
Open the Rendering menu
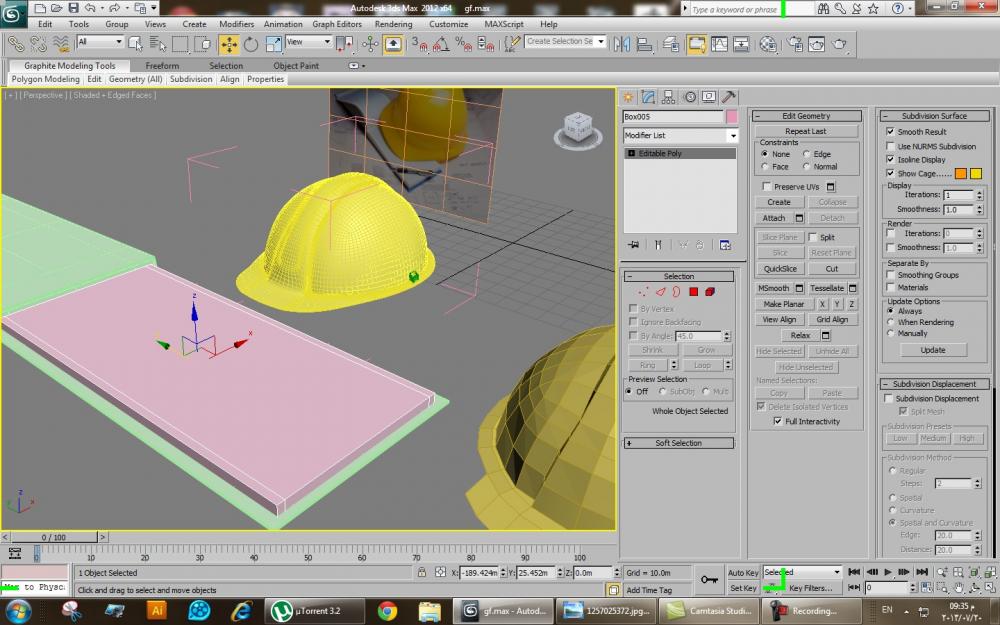[393, 24]
